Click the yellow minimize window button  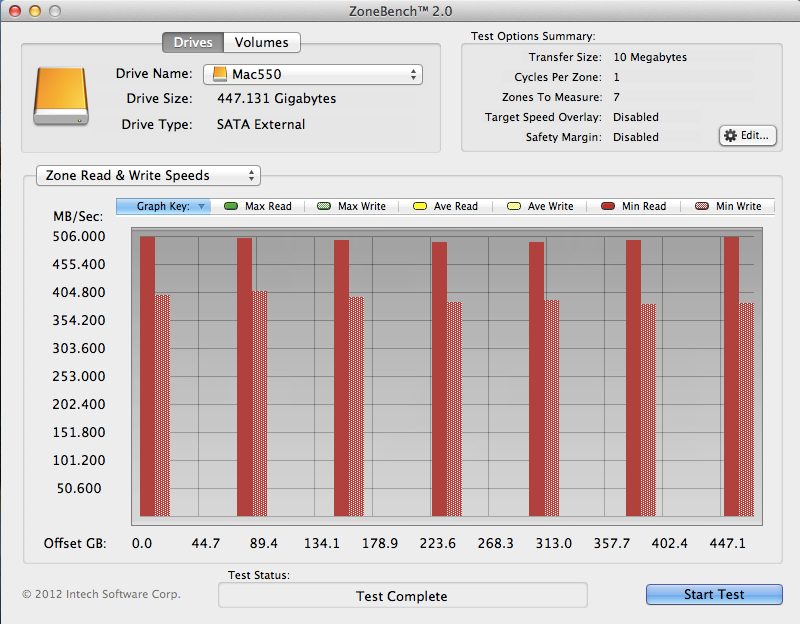35,11
